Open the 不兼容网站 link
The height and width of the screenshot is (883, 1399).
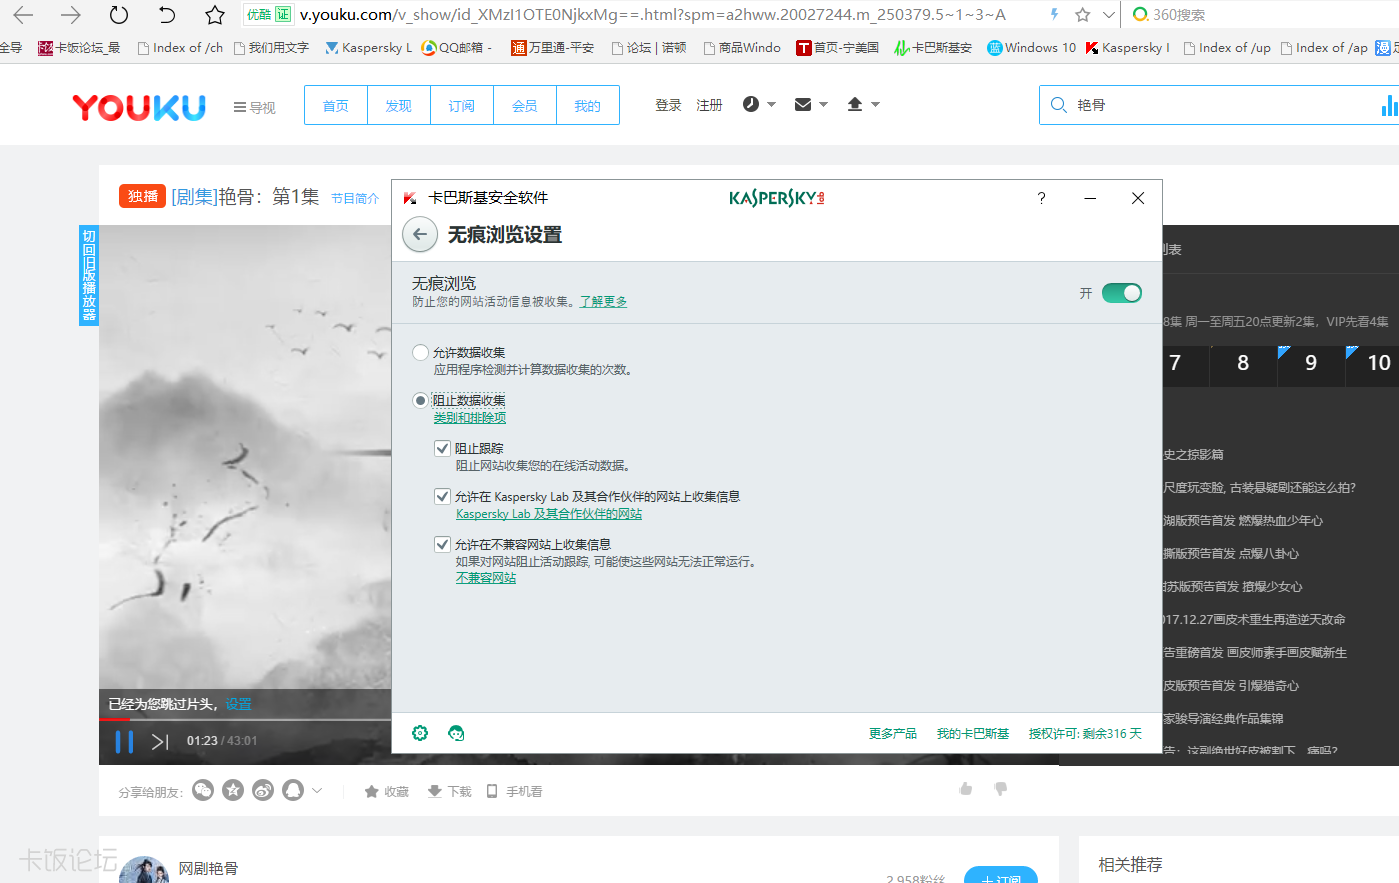coord(486,578)
